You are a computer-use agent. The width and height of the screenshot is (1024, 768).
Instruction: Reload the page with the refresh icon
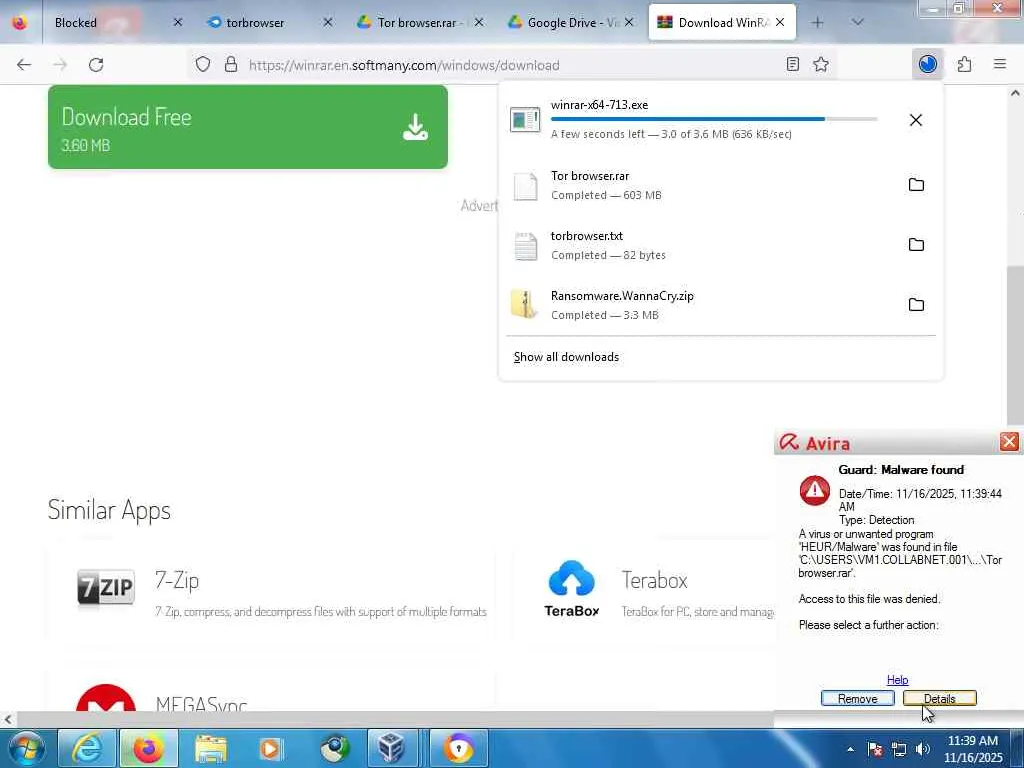(x=96, y=65)
